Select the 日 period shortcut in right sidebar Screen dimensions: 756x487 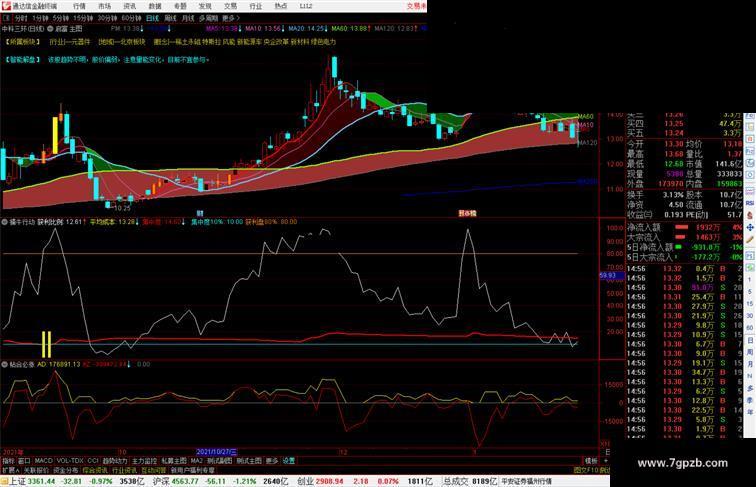point(750,340)
